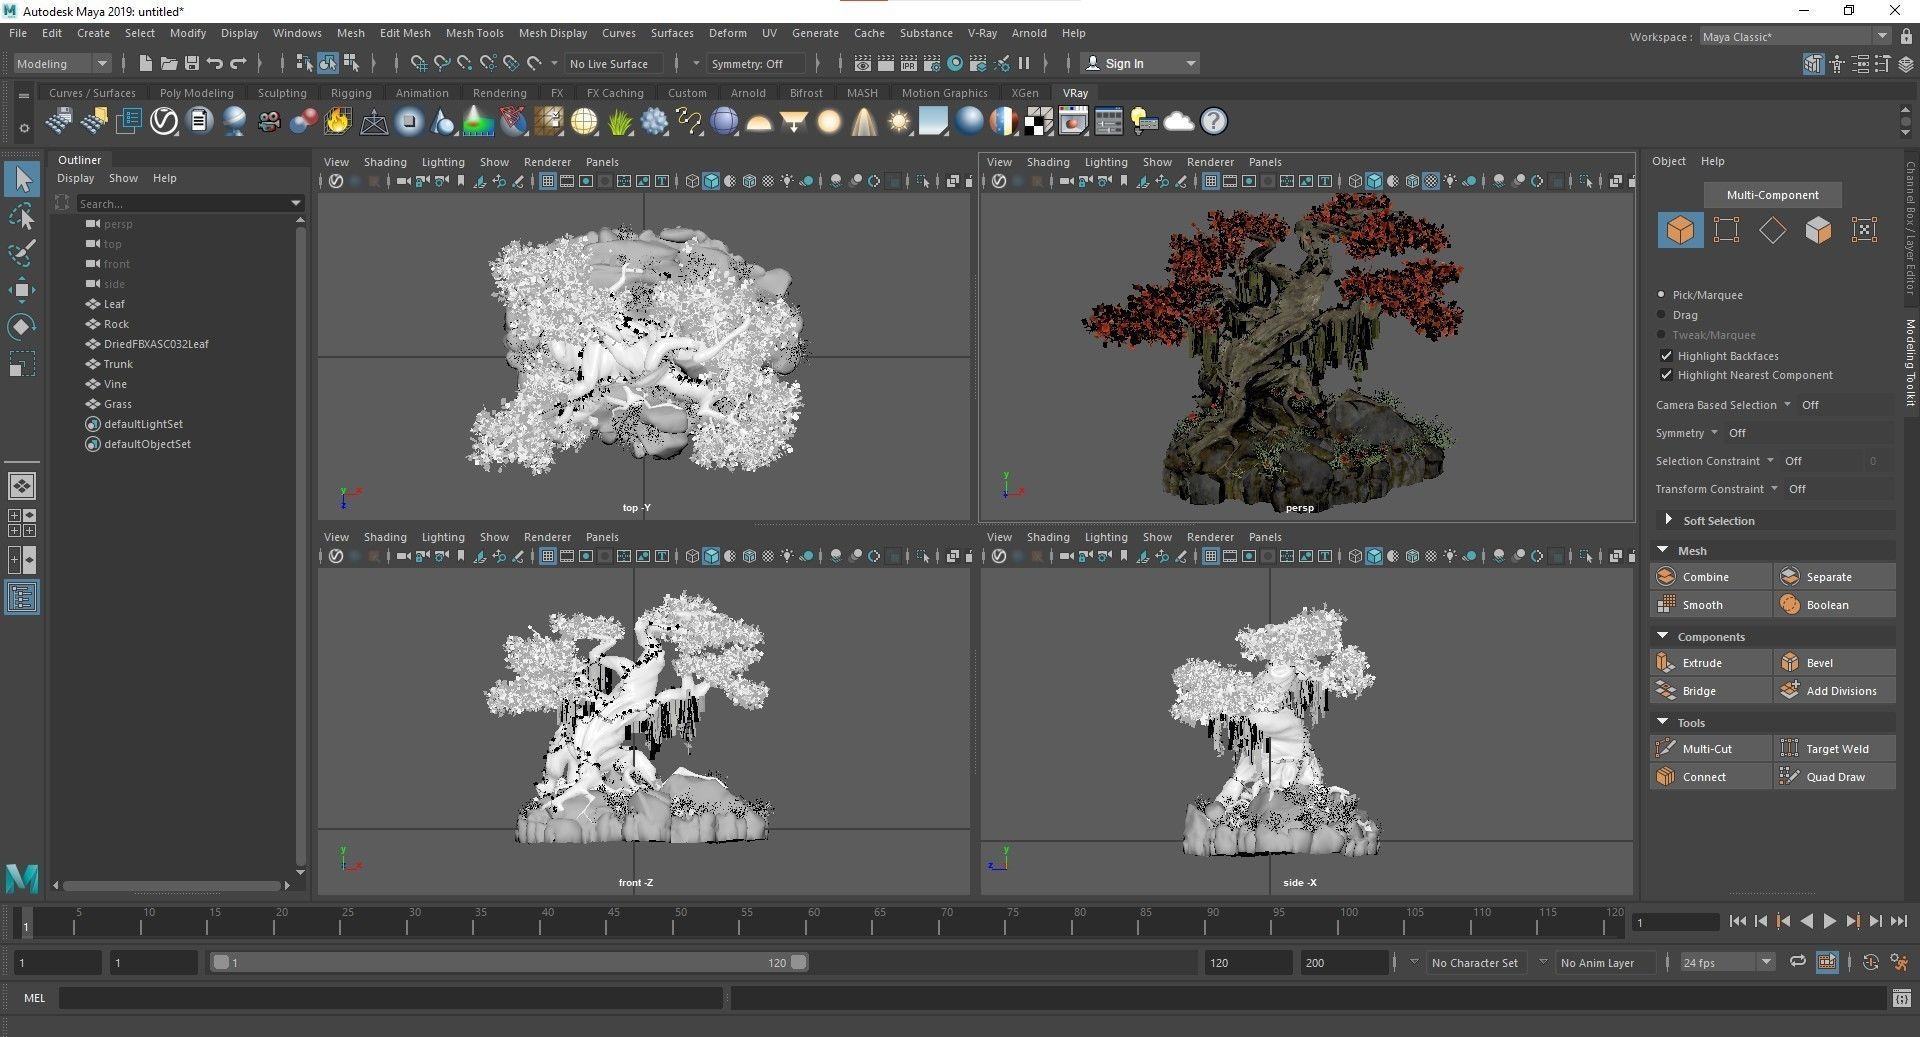Click the V-Ray cloud shelf icon
1920x1037 pixels.
click(x=1179, y=122)
